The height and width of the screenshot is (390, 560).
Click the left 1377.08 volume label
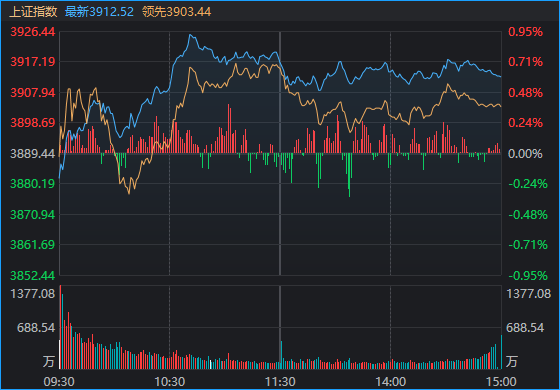[33, 294]
